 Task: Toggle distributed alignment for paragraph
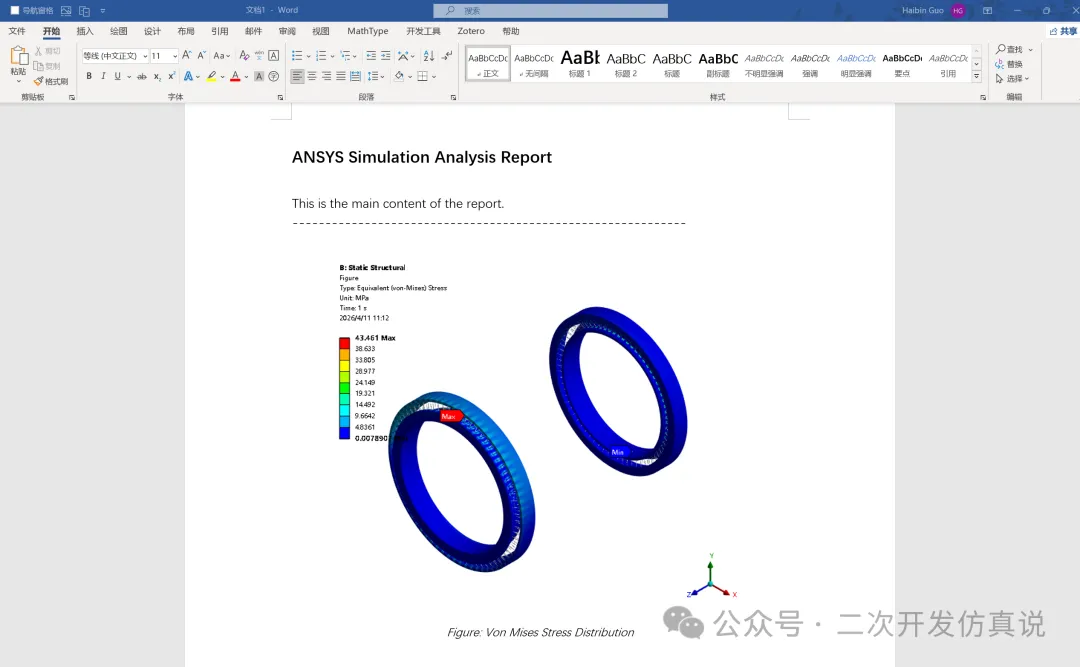pos(355,76)
